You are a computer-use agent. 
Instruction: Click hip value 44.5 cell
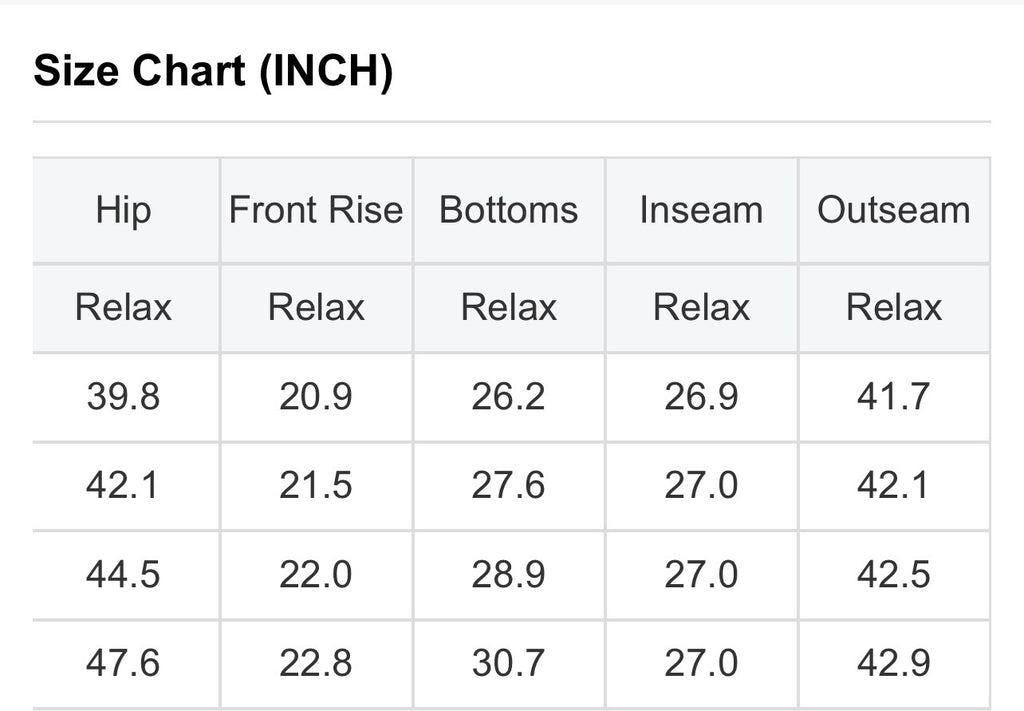pyautogui.click(x=124, y=575)
